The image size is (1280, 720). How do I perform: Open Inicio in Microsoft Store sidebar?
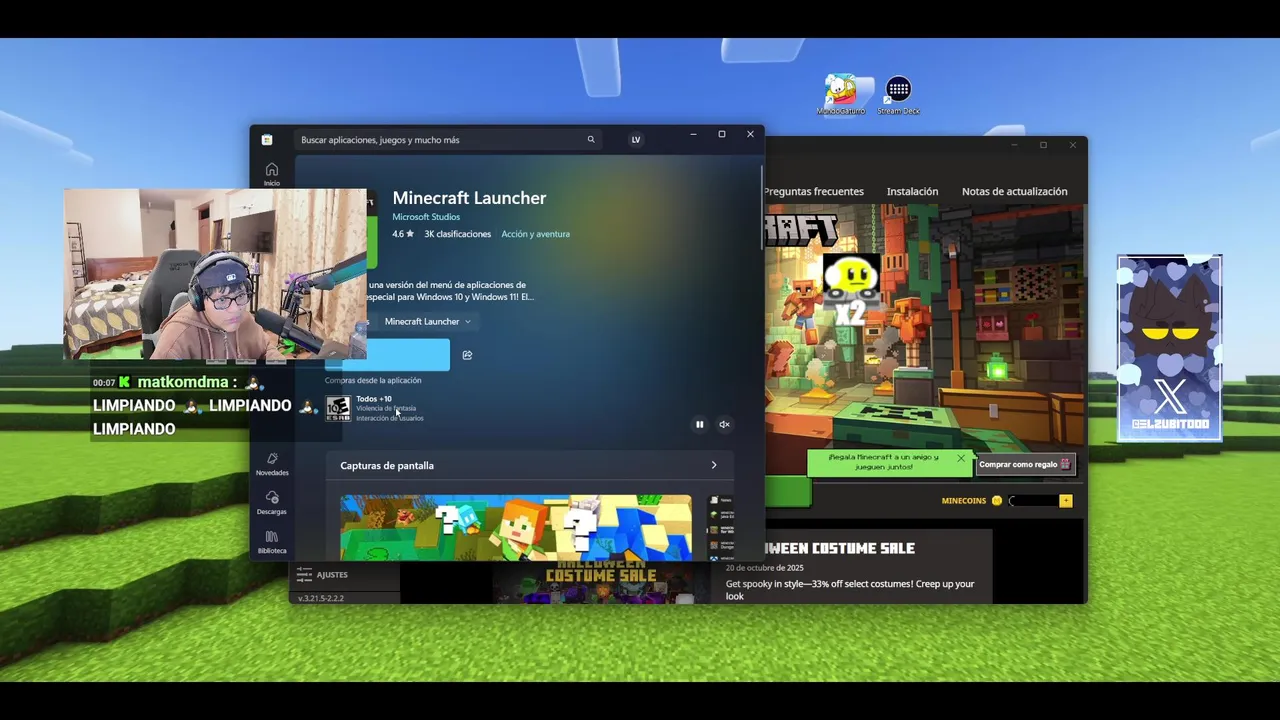pos(271,174)
